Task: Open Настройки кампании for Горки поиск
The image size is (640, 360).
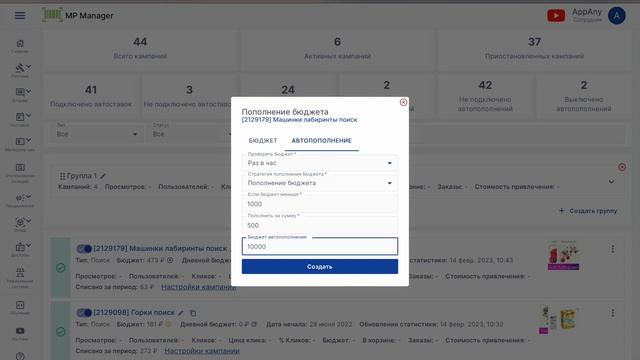Action: click(202, 351)
